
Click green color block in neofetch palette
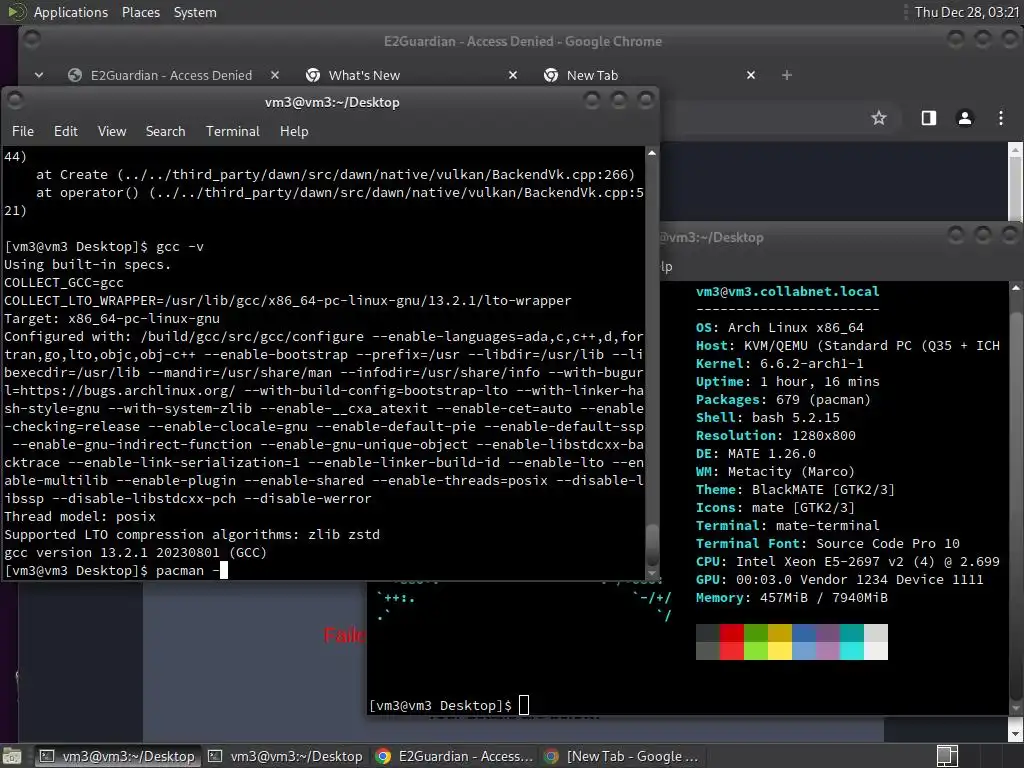click(x=756, y=642)
